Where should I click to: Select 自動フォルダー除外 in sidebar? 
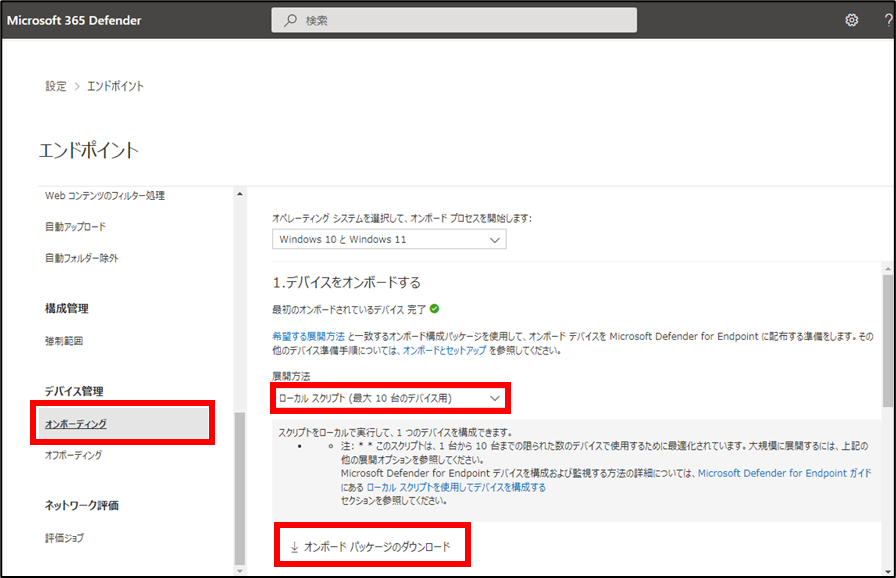[x=82, y=258]
